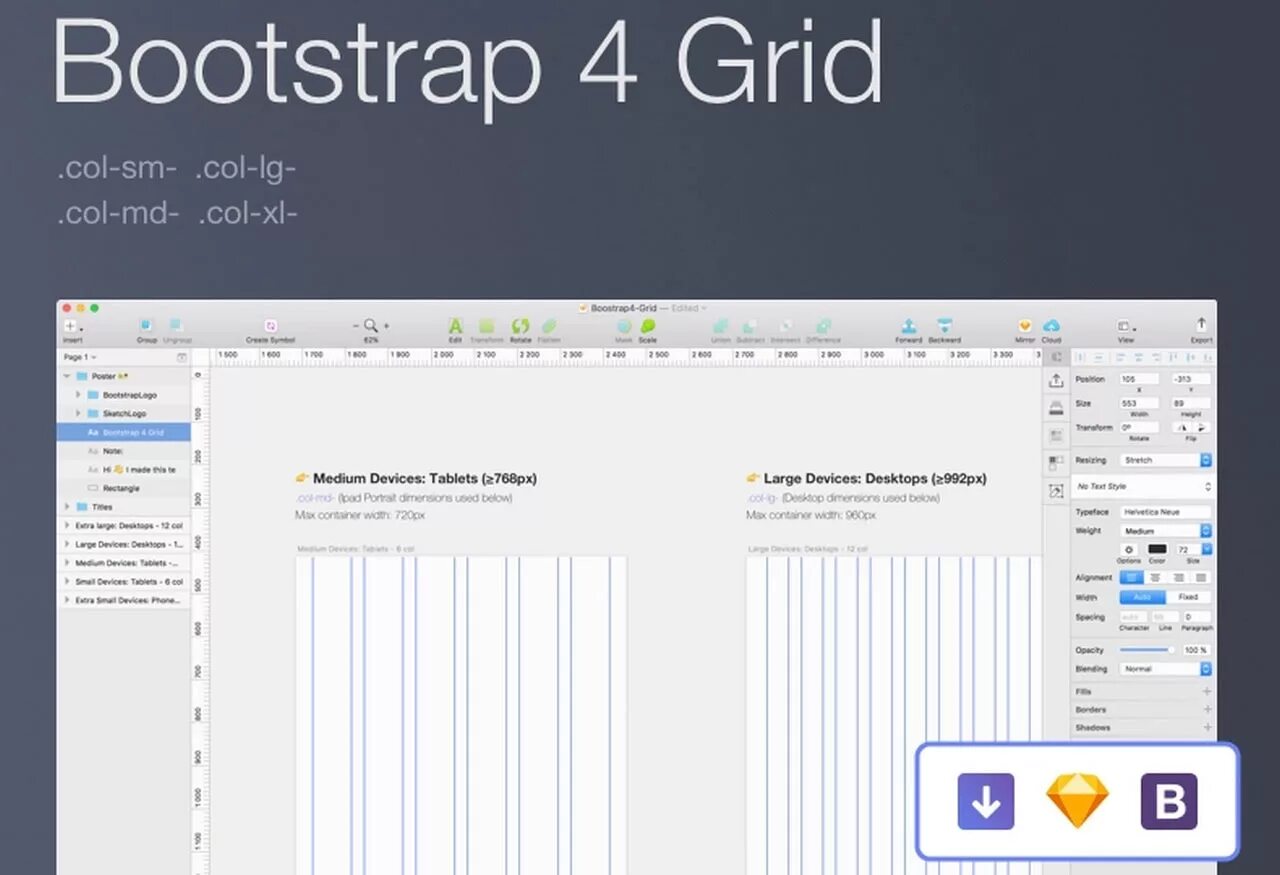Click the Flatten toolbar icon

(549, 326)
